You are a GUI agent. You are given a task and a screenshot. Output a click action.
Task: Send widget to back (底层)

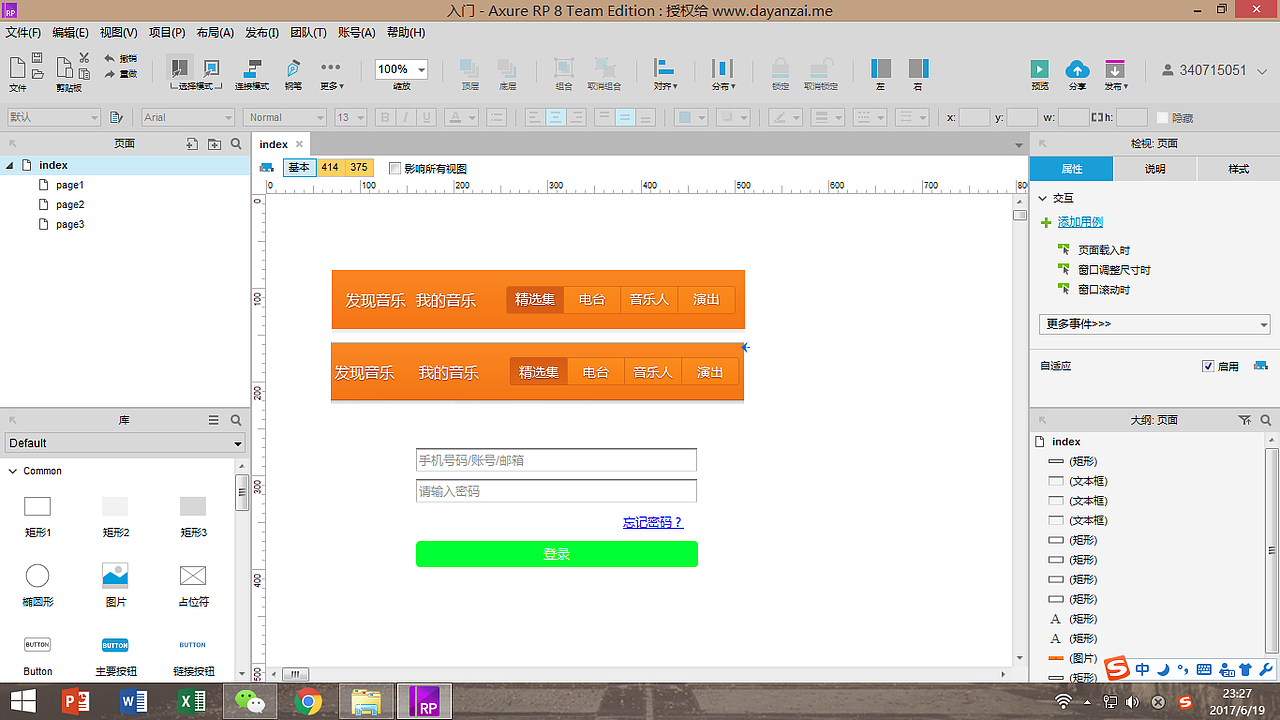click(x=507, y=75)
